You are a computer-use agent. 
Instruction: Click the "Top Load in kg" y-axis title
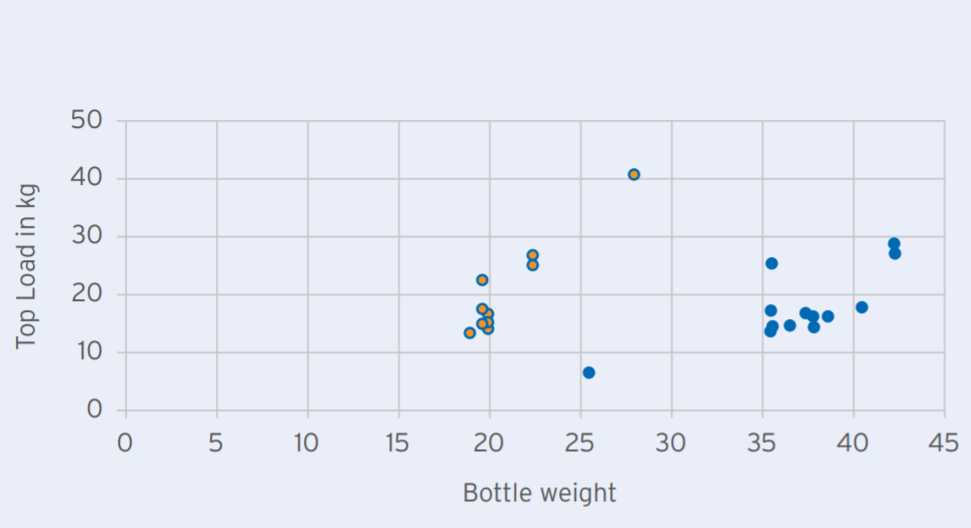click(x=26, y=267)
